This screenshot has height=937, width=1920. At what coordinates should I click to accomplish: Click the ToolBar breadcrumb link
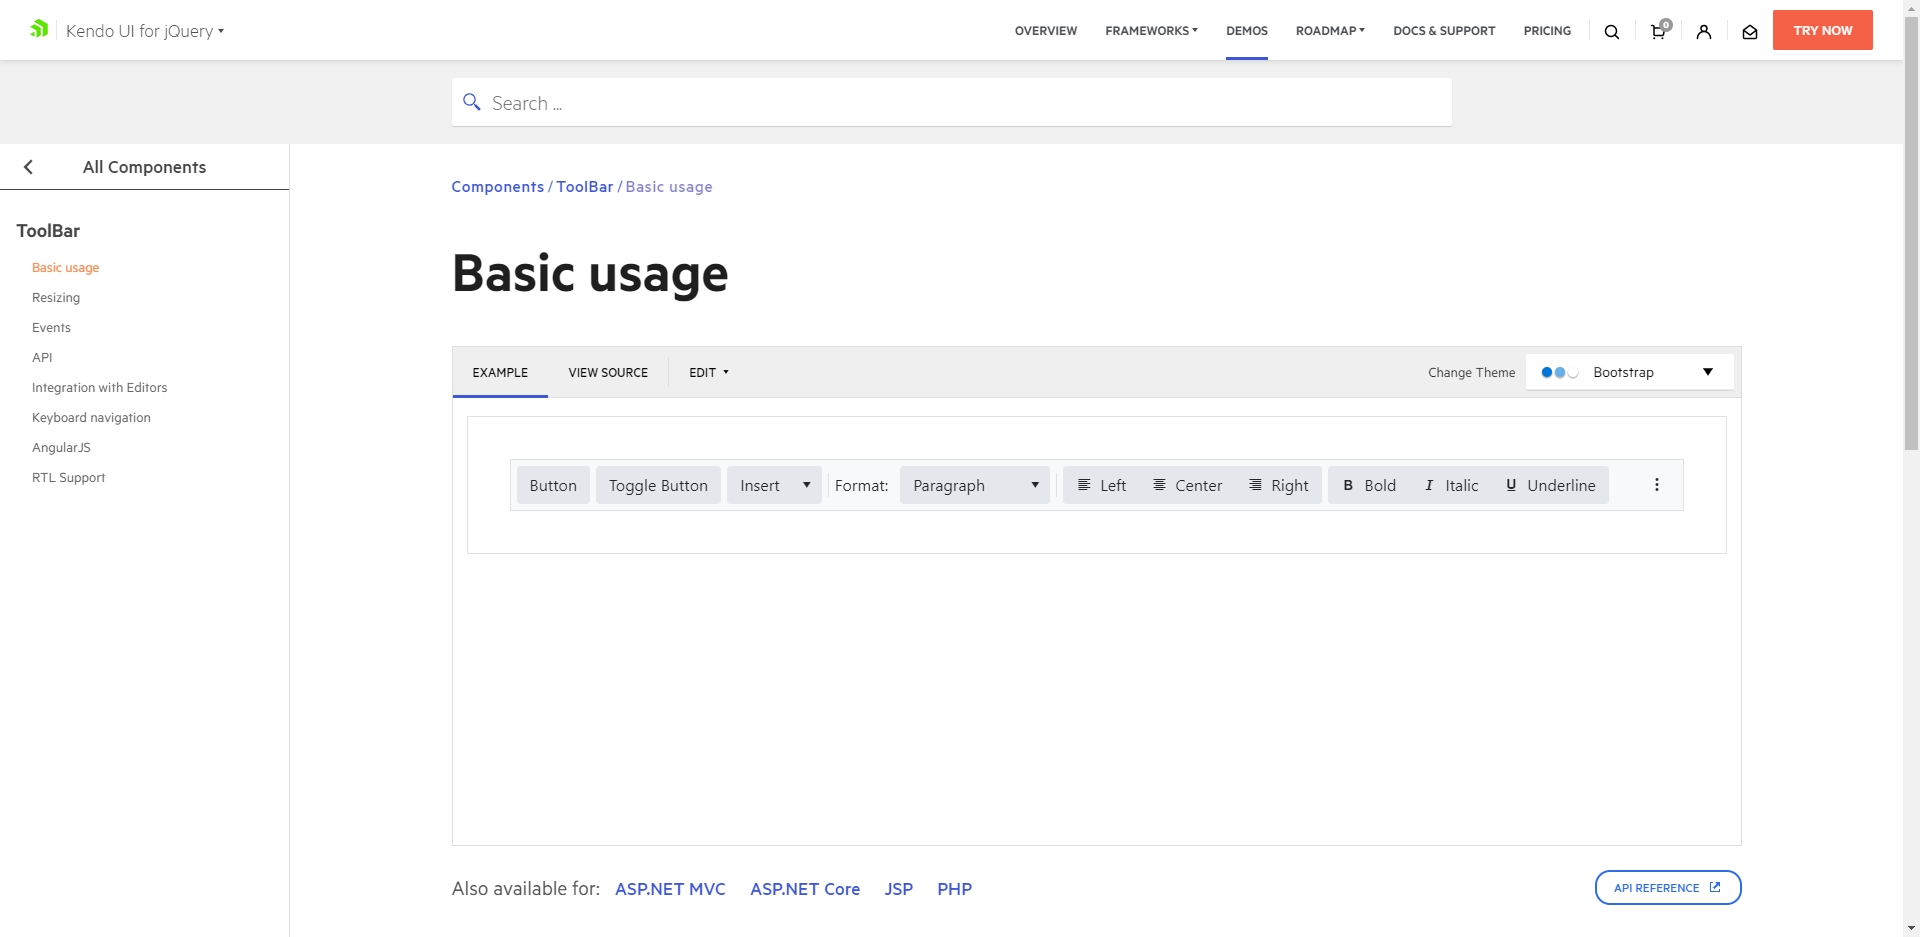pyautogui.click(x=585, y=187)
